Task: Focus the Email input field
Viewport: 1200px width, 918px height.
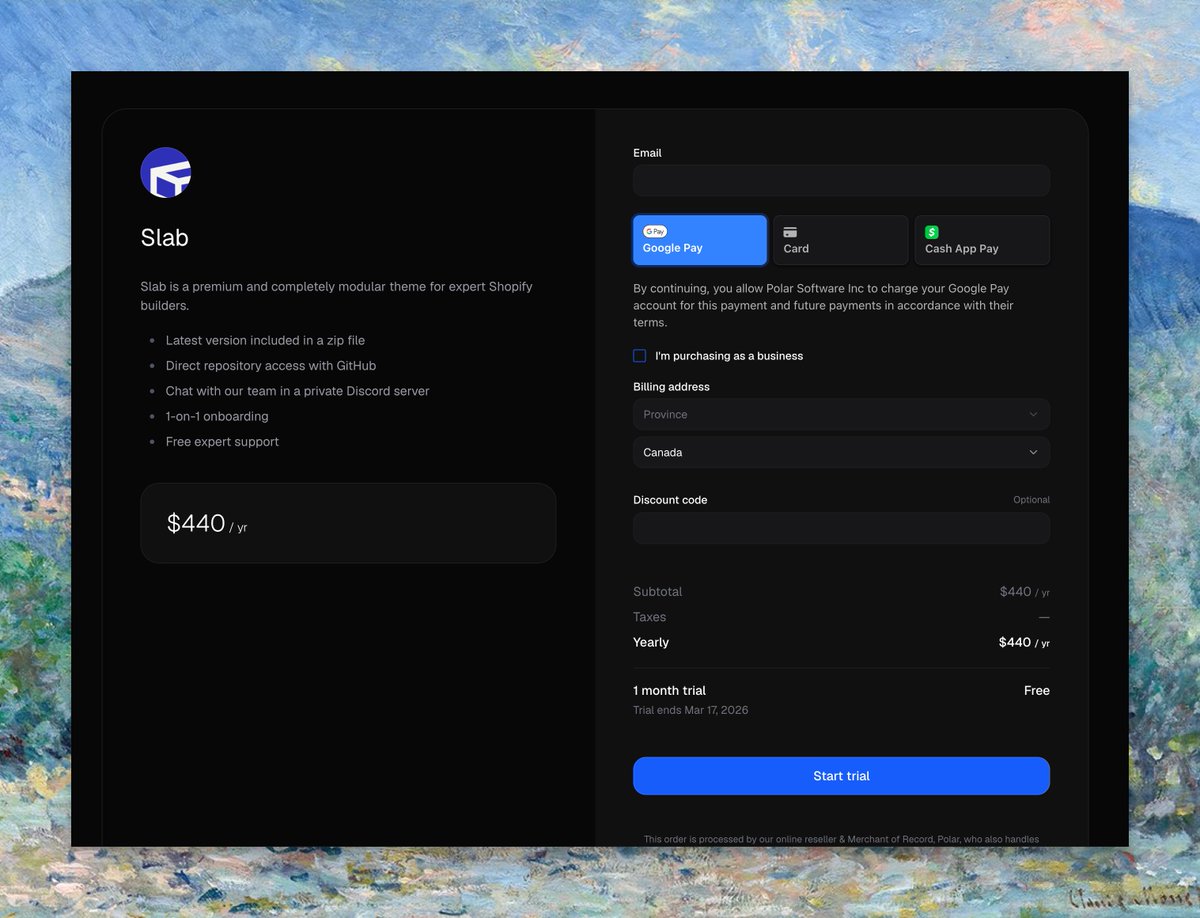Action: 841,180
